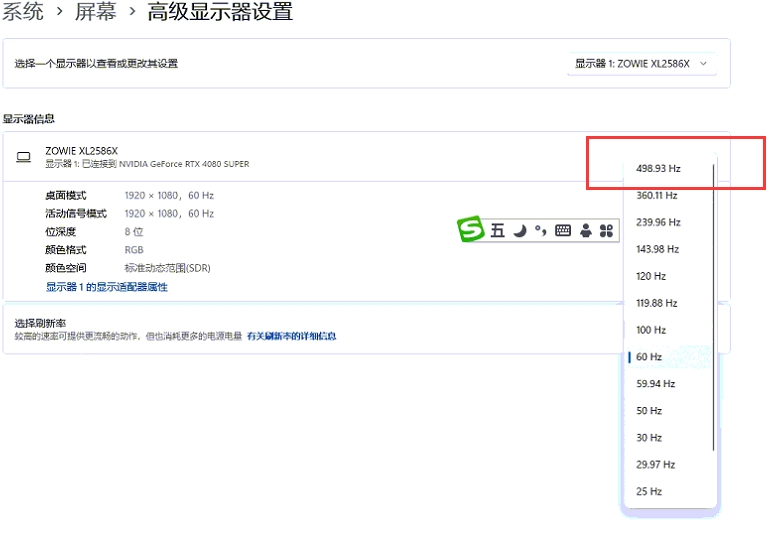Viewport: 777px width, 535px height.
Task: Click the person account icon in Sogou bar
Action: [x=586, y=230]
